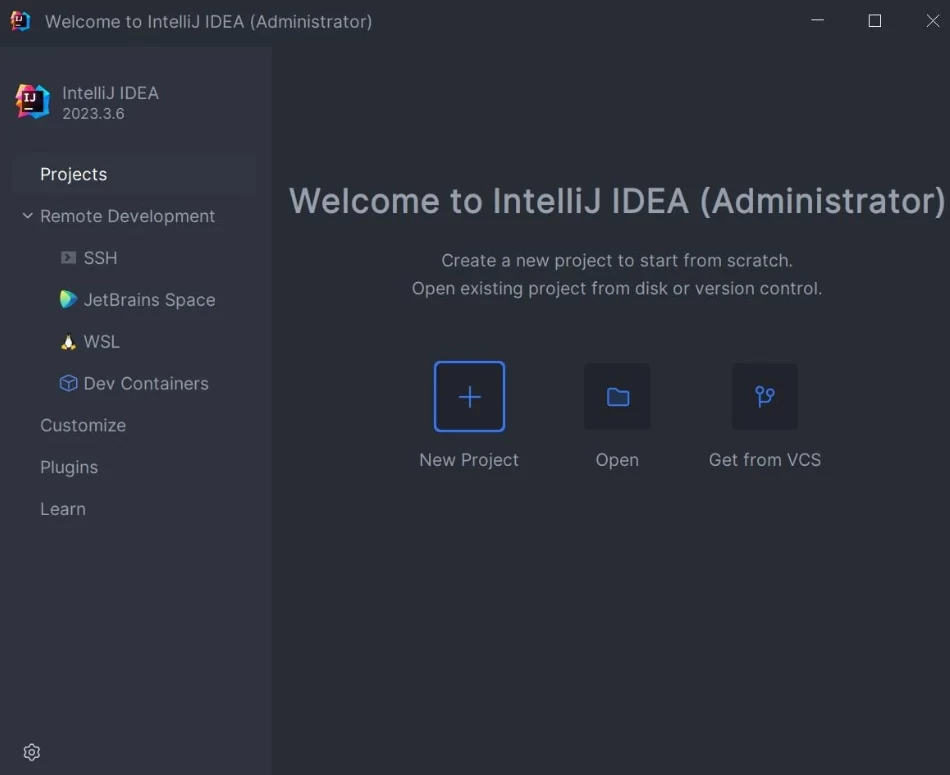Select the SSH text entry
Viewport: 950px width, 775px height.
click(100, 258)
